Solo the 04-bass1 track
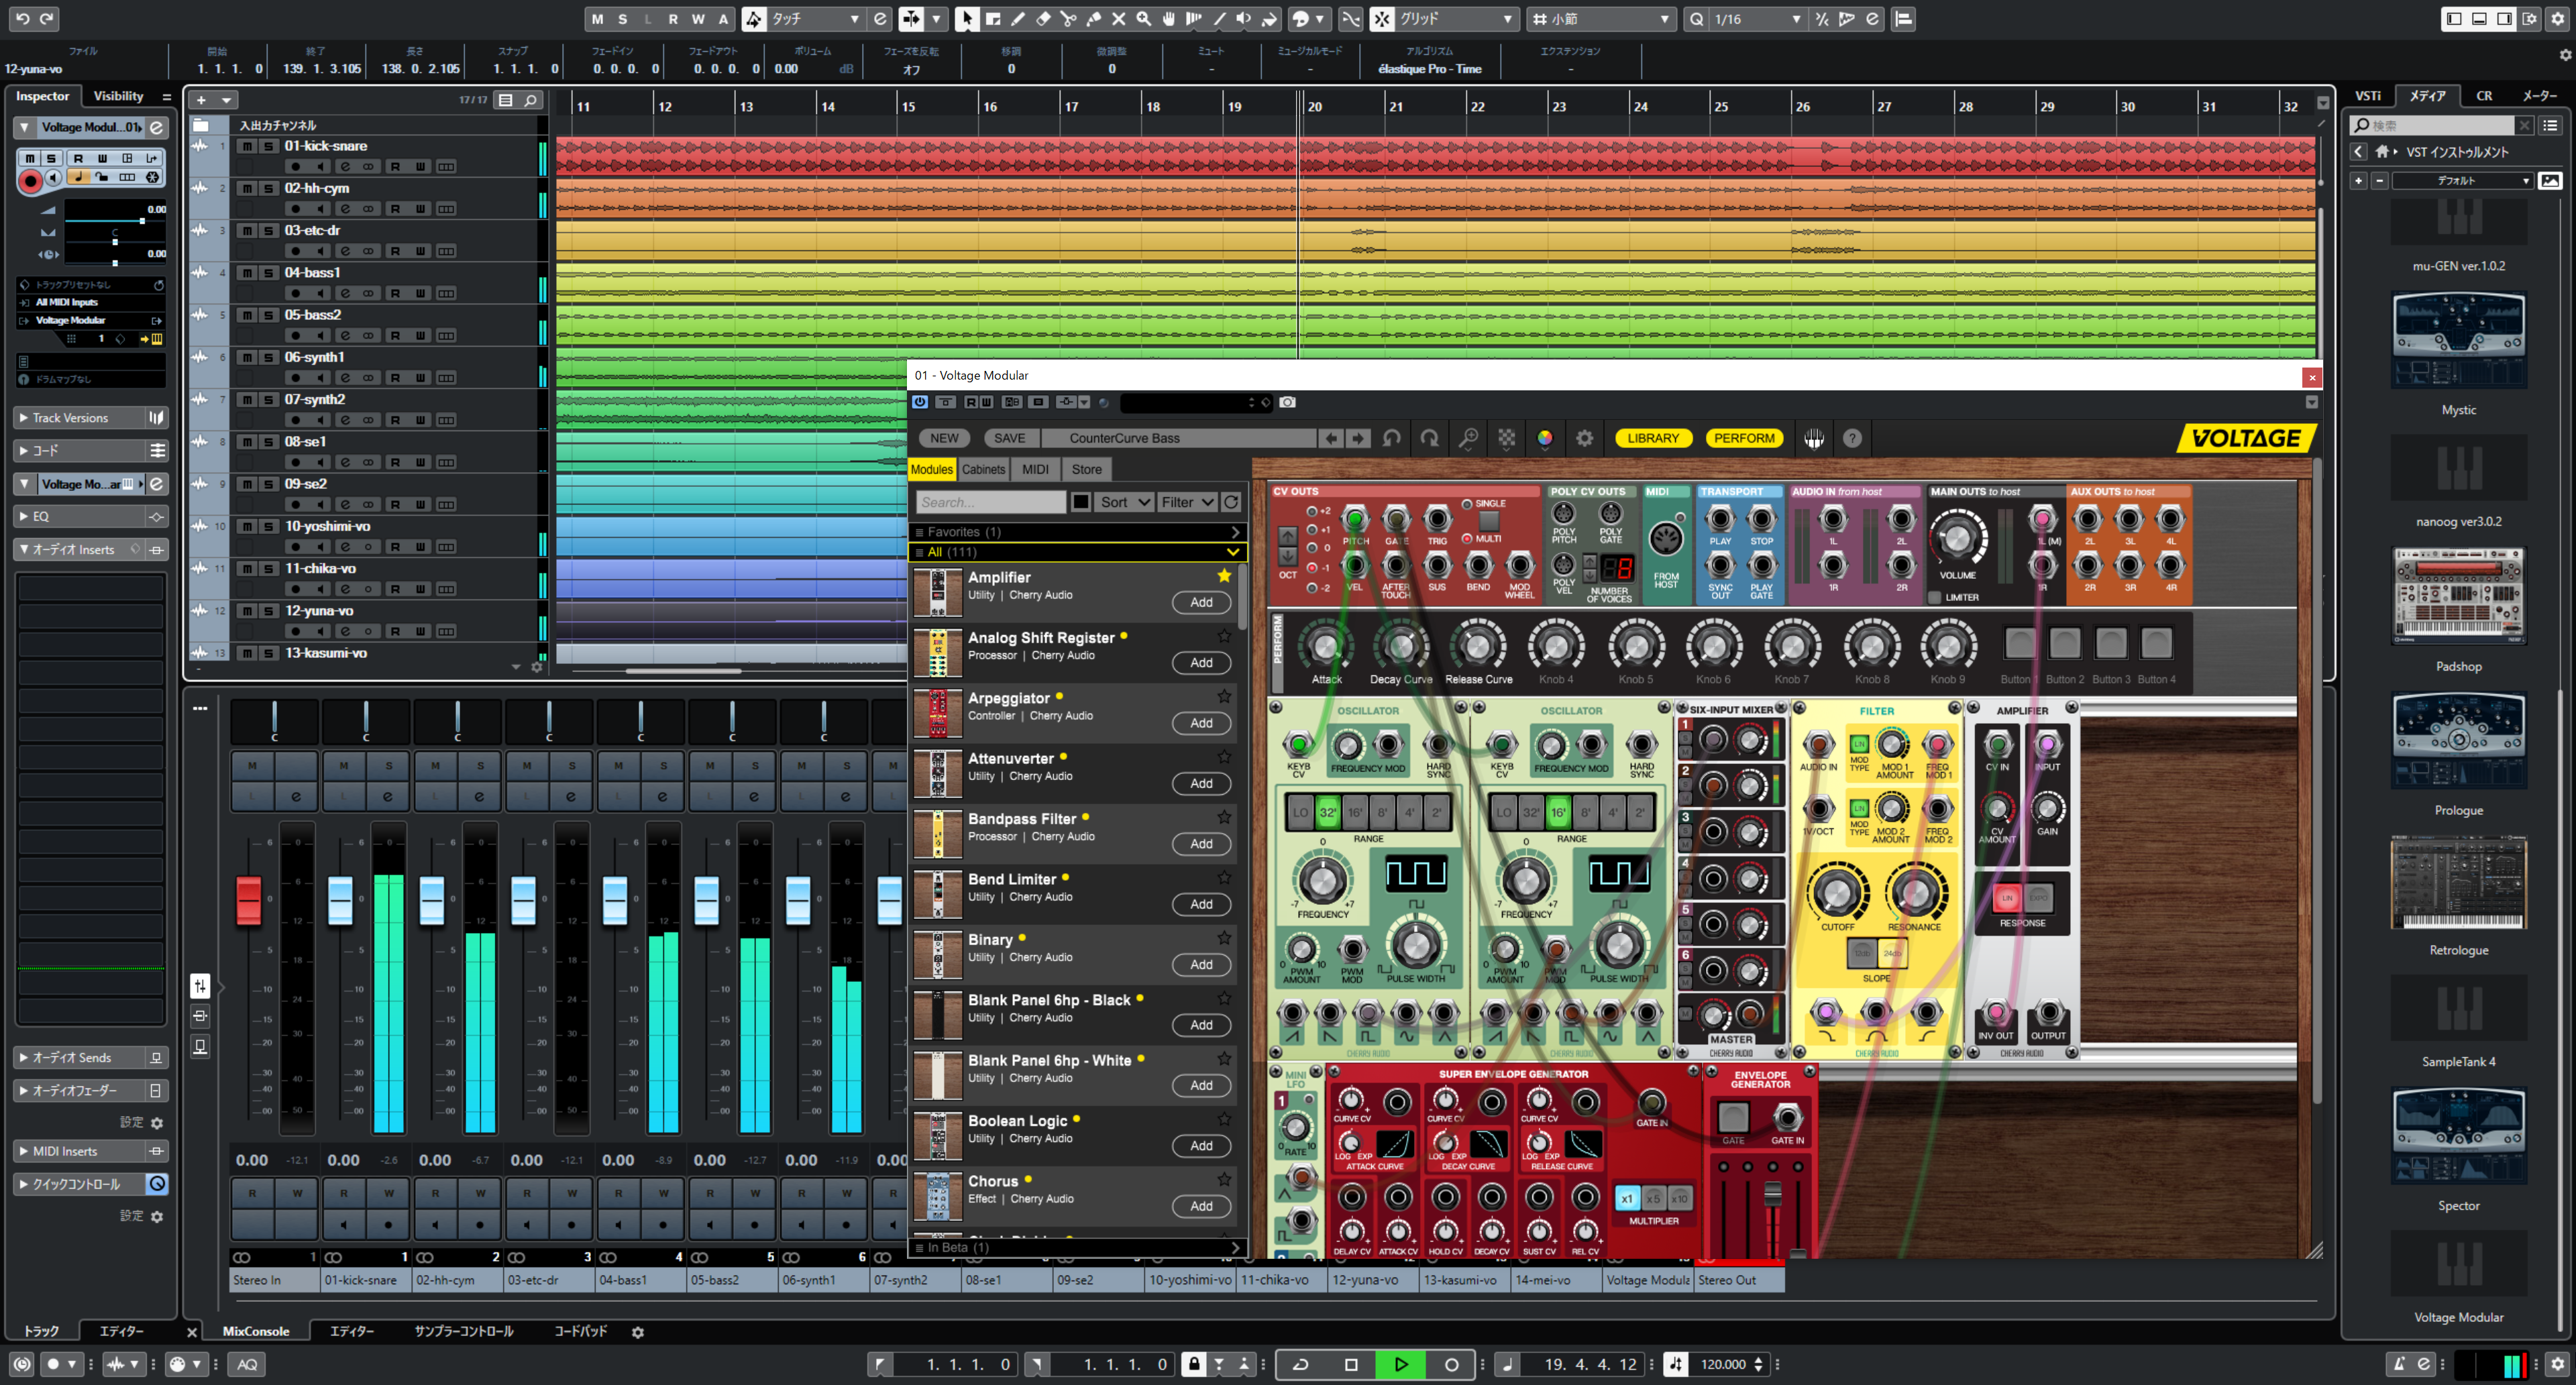2576x1385 pixels. (268, 273)
